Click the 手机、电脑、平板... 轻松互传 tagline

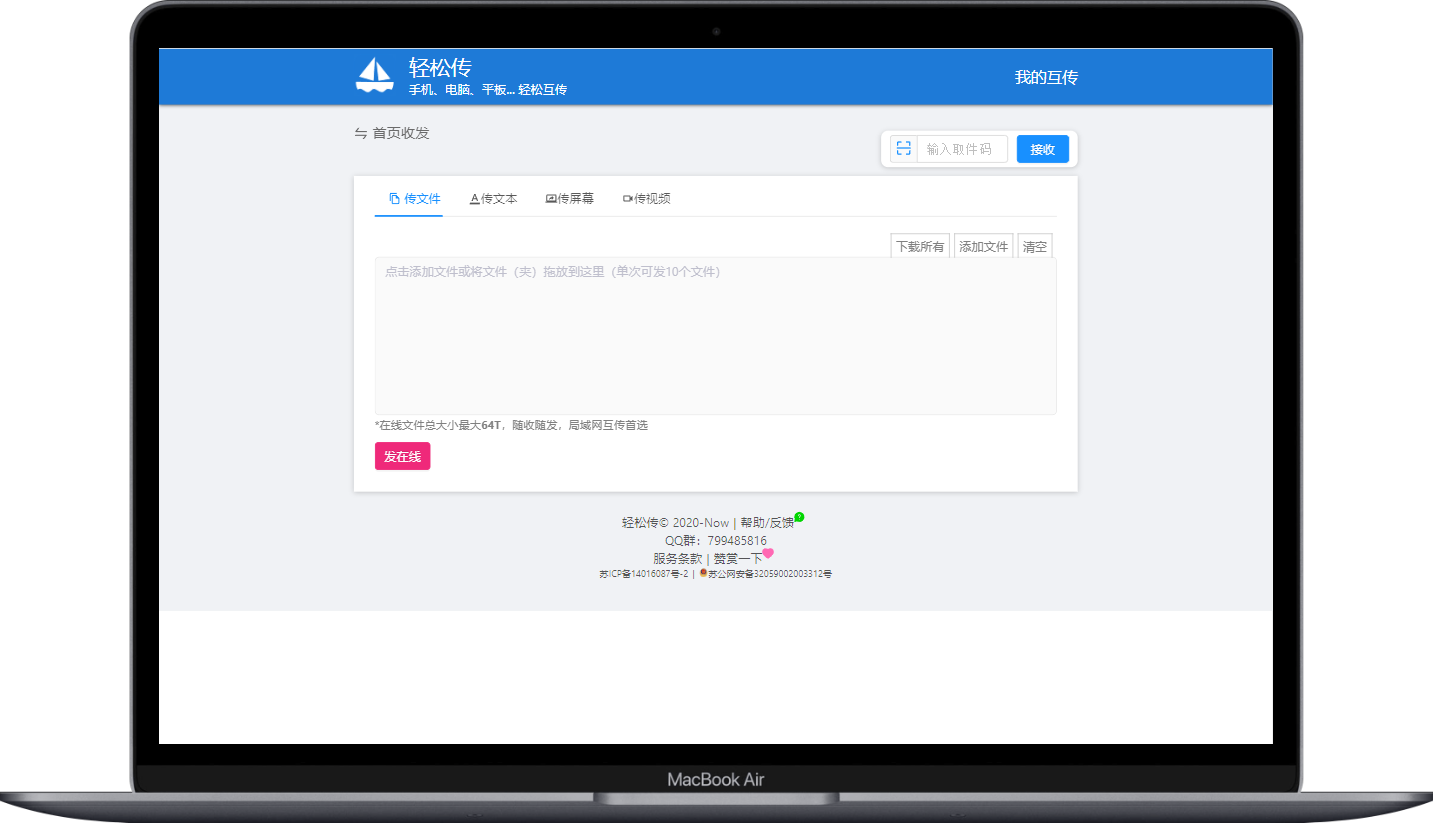488,90
